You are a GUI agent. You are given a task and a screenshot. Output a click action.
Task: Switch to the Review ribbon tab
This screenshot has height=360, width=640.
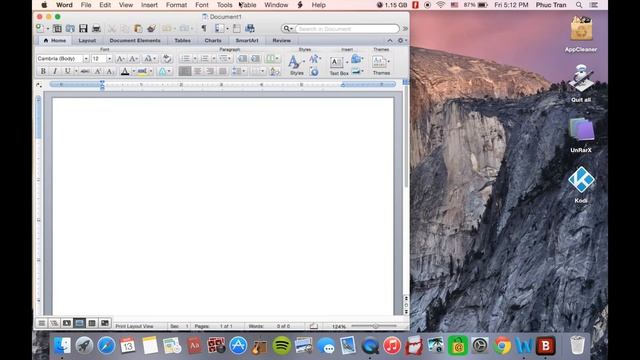[x=282, y=40]
